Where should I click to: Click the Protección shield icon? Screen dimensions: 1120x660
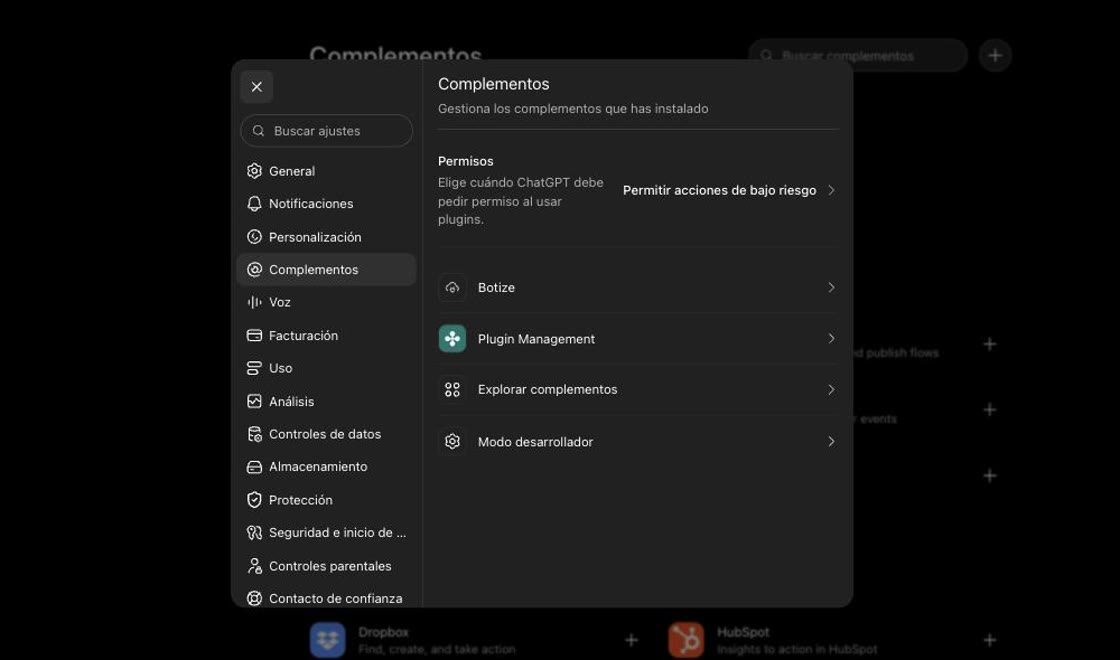point(254,499)
